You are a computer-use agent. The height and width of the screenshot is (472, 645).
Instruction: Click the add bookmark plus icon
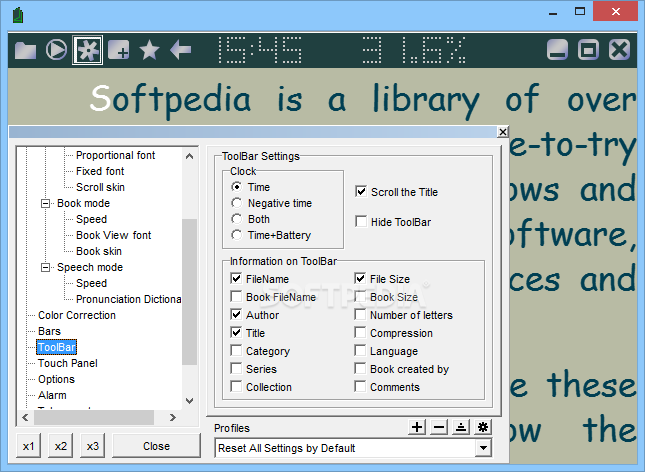point(118,51)
